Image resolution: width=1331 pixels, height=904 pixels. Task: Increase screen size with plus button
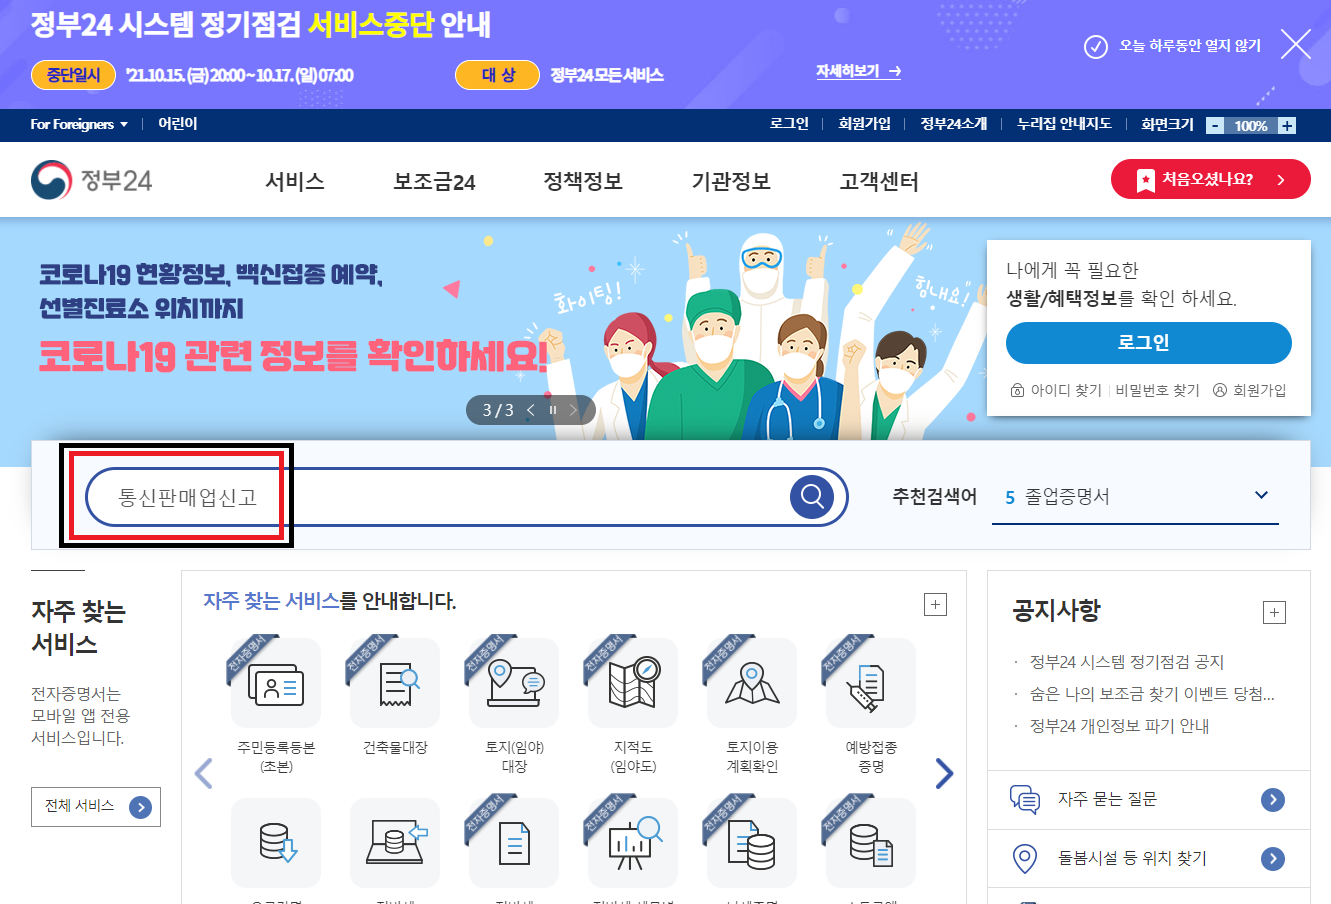pos(1287,125)
